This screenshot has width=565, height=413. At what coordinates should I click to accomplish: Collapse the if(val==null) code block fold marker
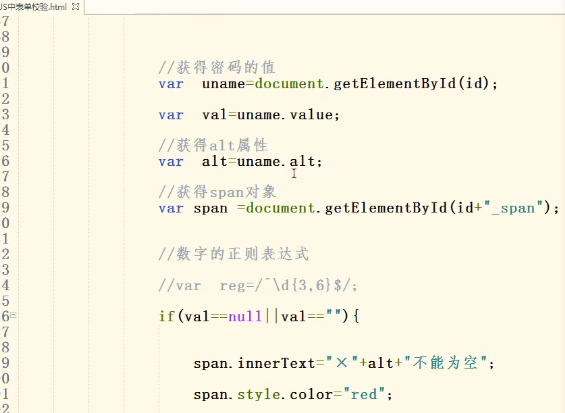(x=13, y=316)
